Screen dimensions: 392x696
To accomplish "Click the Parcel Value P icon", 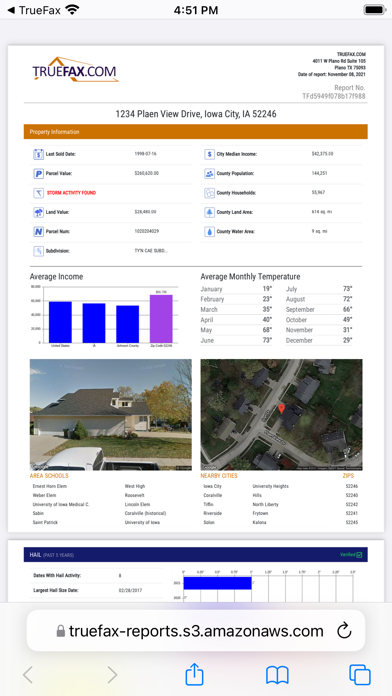I will (38, 174).
